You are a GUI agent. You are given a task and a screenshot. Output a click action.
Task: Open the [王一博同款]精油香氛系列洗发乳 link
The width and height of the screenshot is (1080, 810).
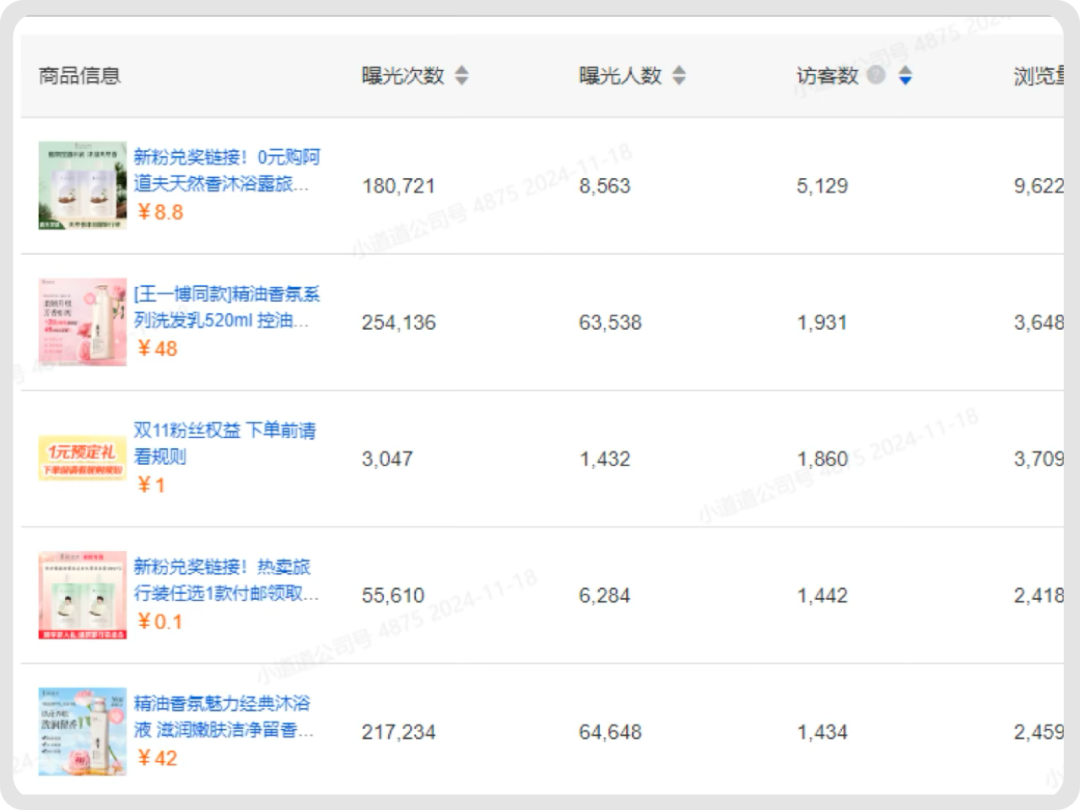point(226,308)
